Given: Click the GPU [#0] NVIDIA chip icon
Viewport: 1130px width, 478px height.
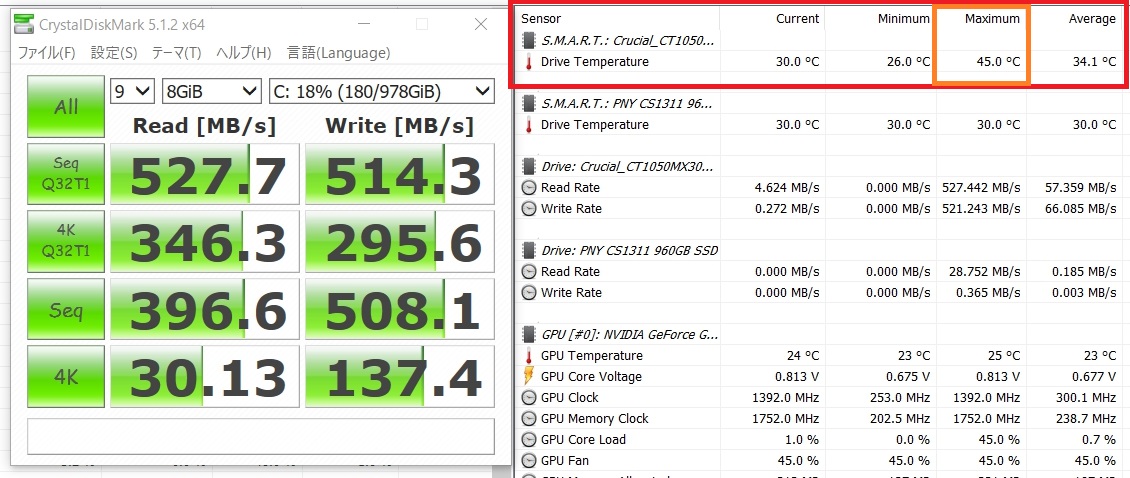Looking at the screenshot, I should click(529, 335).
